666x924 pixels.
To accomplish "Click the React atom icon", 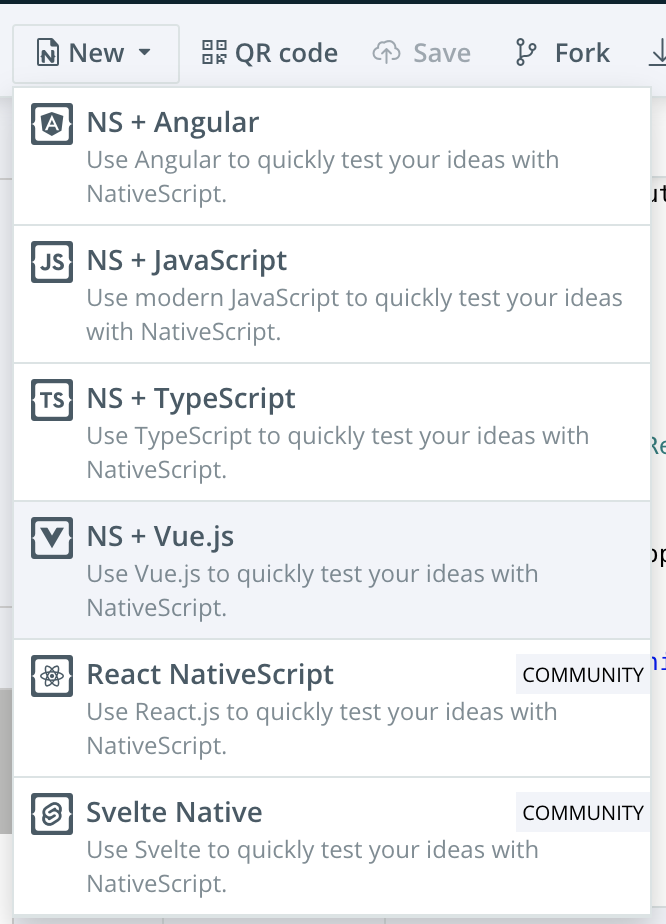I will (52, 676).
